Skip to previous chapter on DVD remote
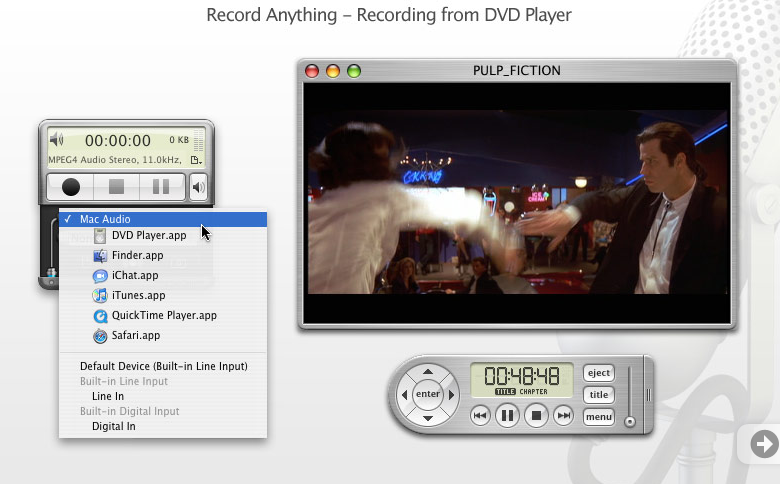This screenshot has width=780, height=484. (480, 415)
